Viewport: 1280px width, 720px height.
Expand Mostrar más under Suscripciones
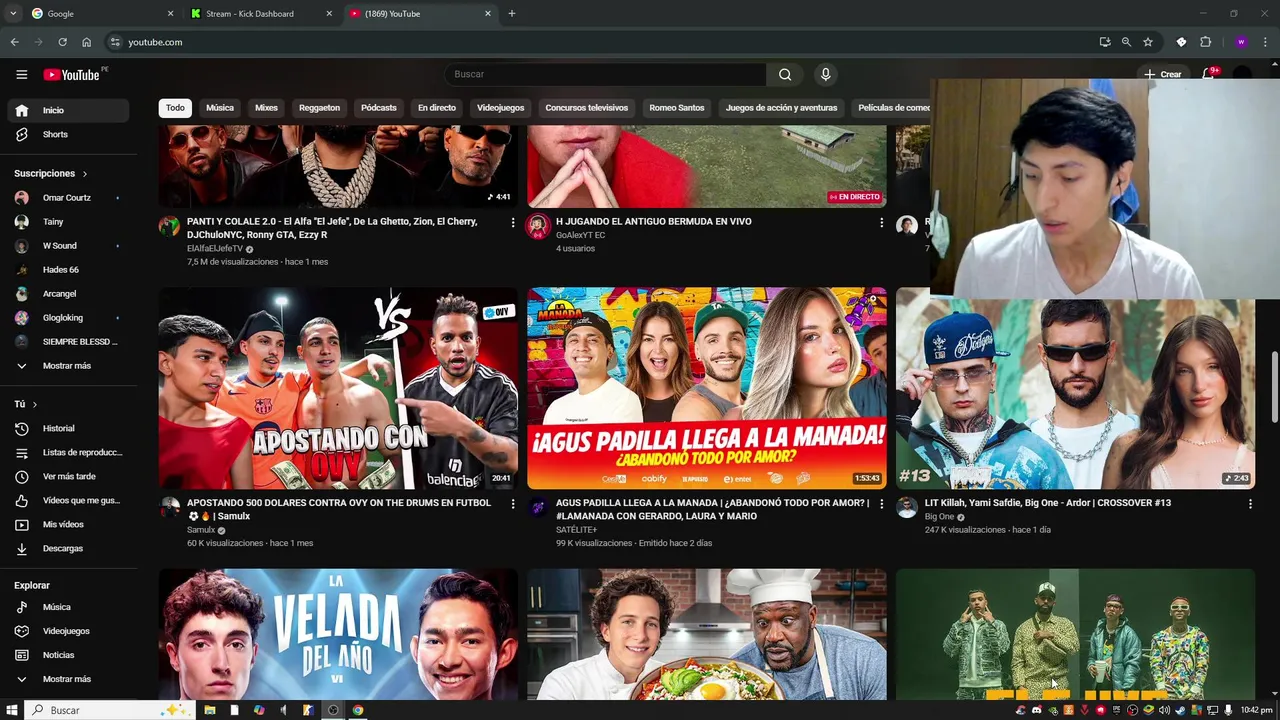(66, 366)
